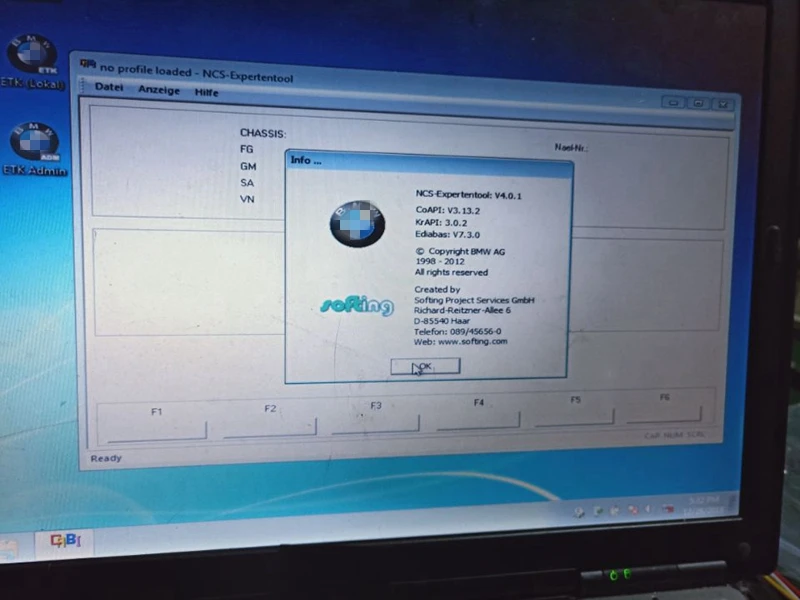Viewport: 800px width, 600px height.
Task: Click the NCS-Expertentool taskbar button
Action: (x=64, y=541)
